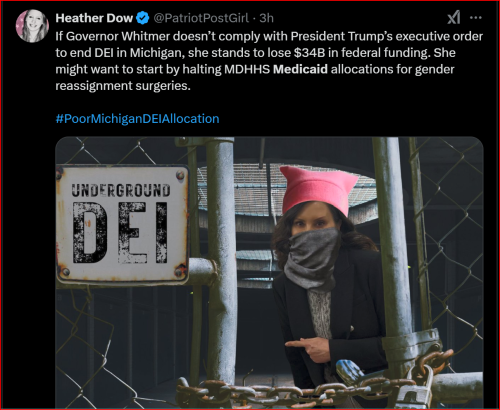The width and height of the screenshot is (500, 410).
Task: Click the blue verified checkmark badge
Action: pyautogui.click(x=143, y=18)
